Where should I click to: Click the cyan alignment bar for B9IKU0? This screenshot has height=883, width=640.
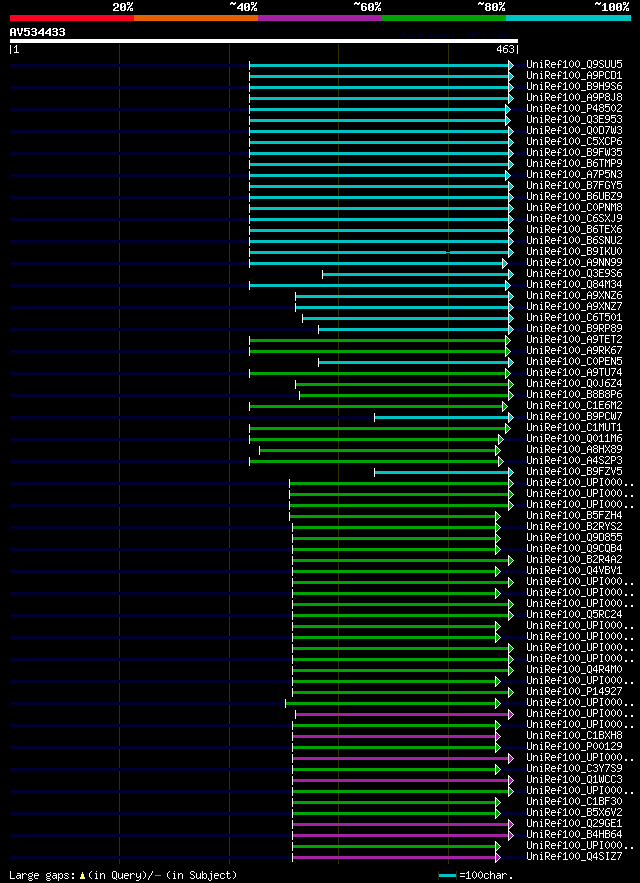381,252
